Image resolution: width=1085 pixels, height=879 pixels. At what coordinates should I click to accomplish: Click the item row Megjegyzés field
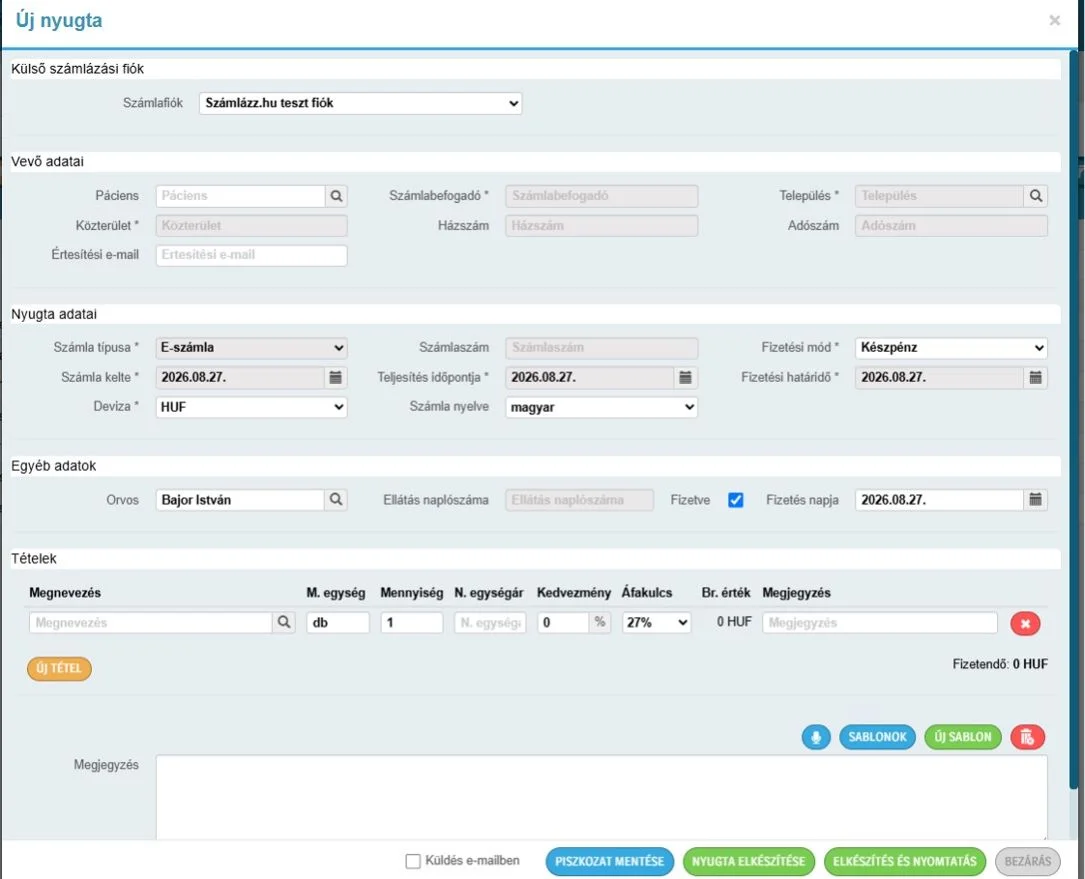(879, 622)
